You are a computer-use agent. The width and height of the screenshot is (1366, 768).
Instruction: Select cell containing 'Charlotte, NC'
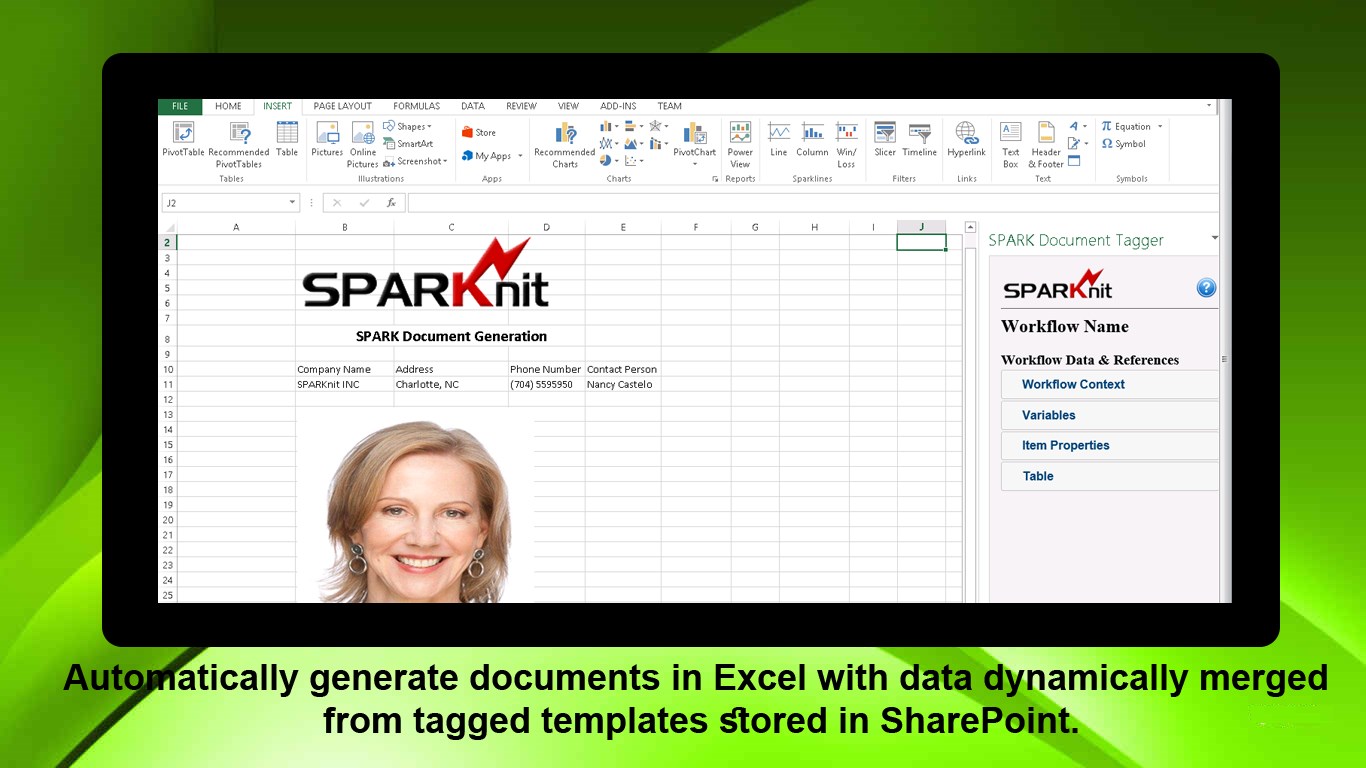coord(451,384)
